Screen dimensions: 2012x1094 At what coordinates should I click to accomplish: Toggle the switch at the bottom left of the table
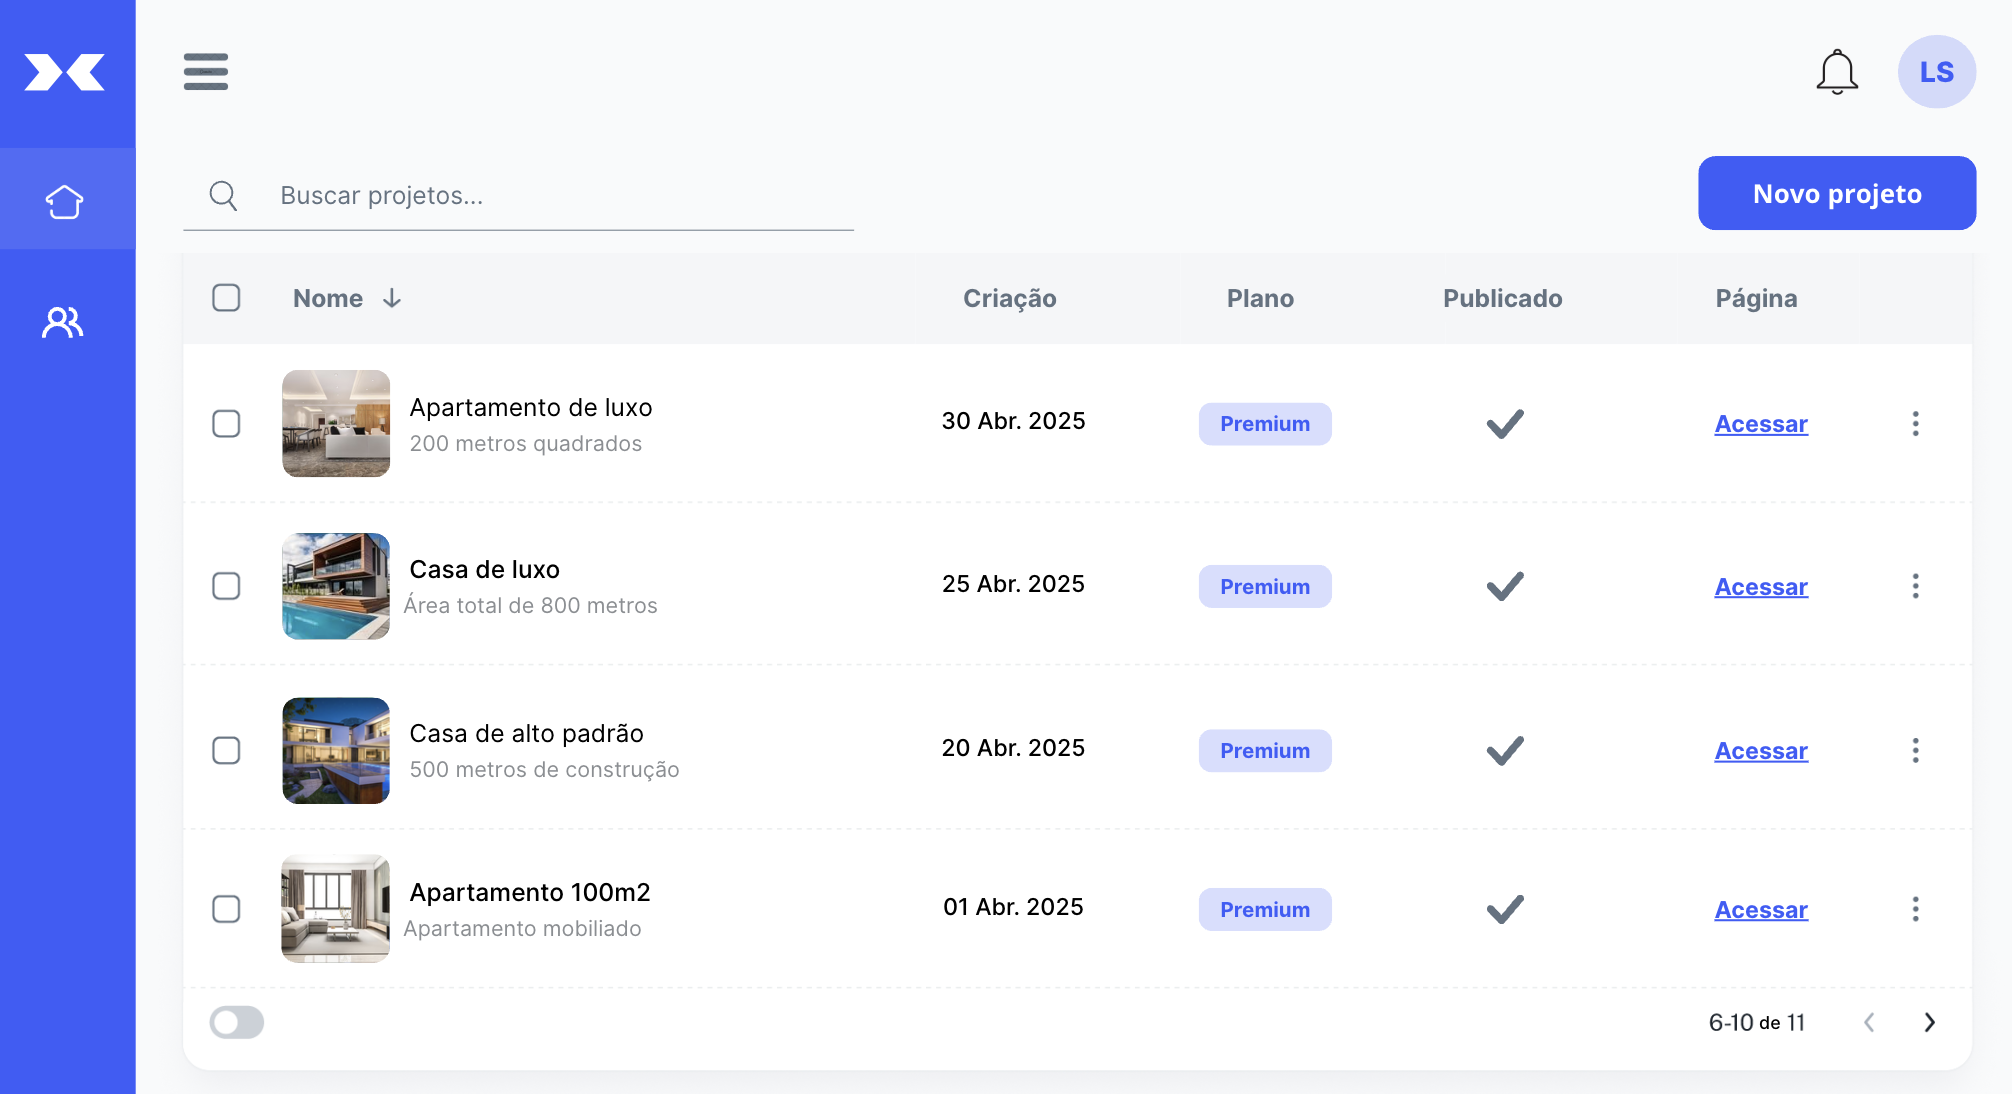coord(236,1022)
